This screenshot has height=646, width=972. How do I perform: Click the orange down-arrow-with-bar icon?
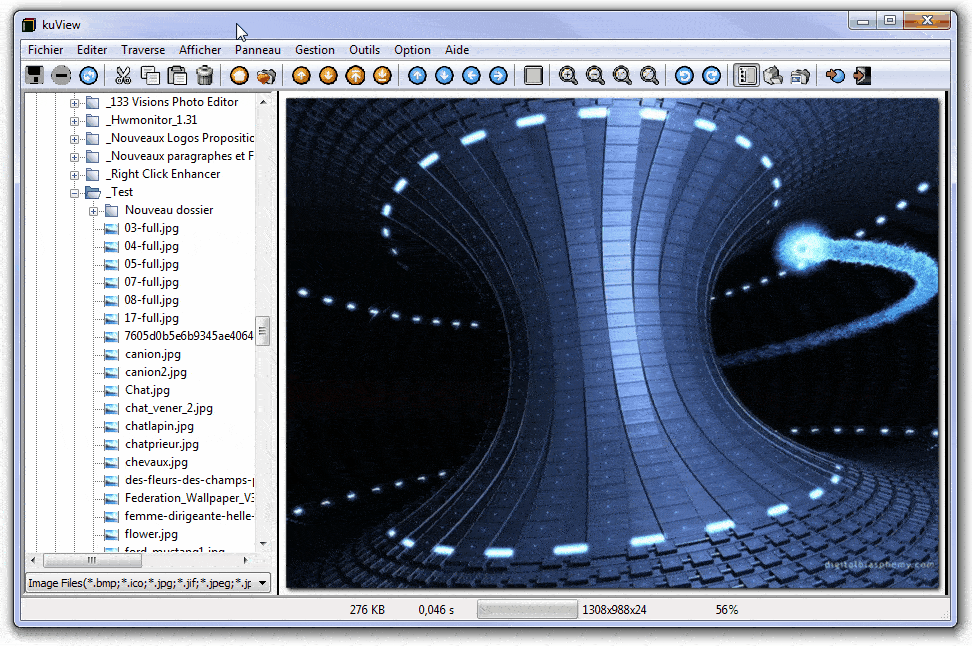pos(382,76)
